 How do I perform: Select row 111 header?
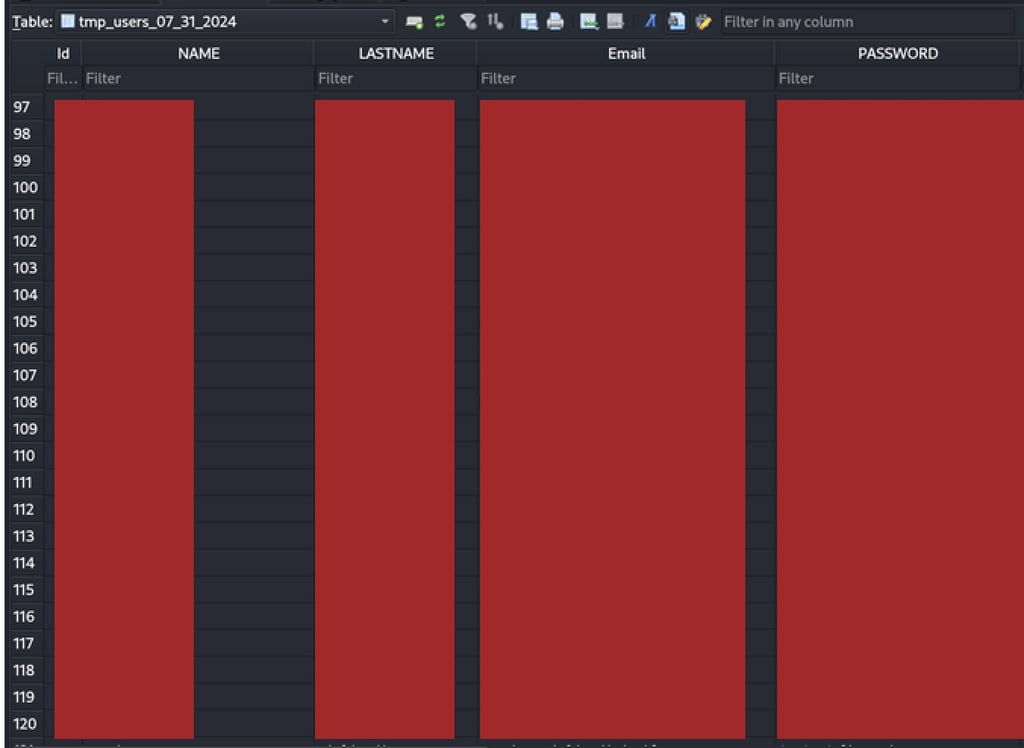[x=26, y=482]
